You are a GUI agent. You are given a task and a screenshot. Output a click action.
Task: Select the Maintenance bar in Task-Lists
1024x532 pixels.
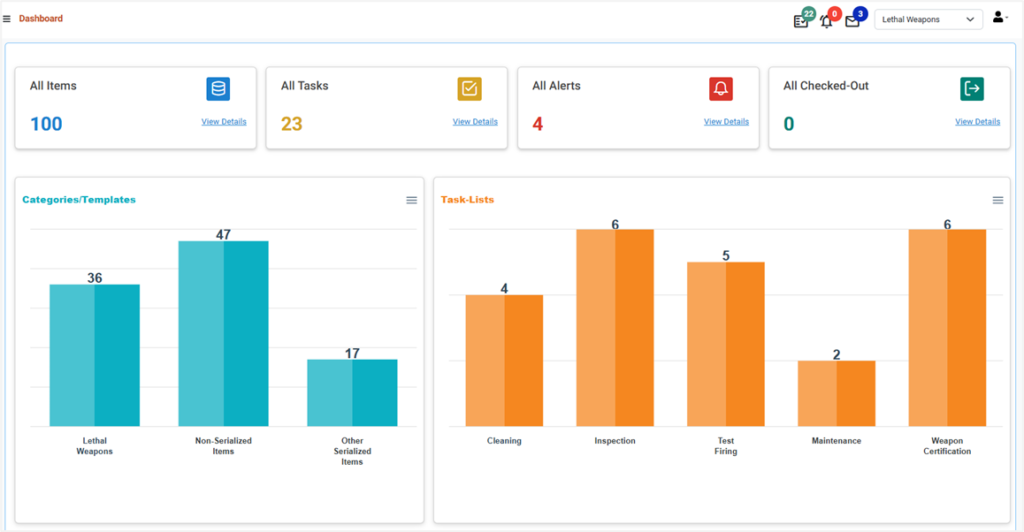click(836, 394)
